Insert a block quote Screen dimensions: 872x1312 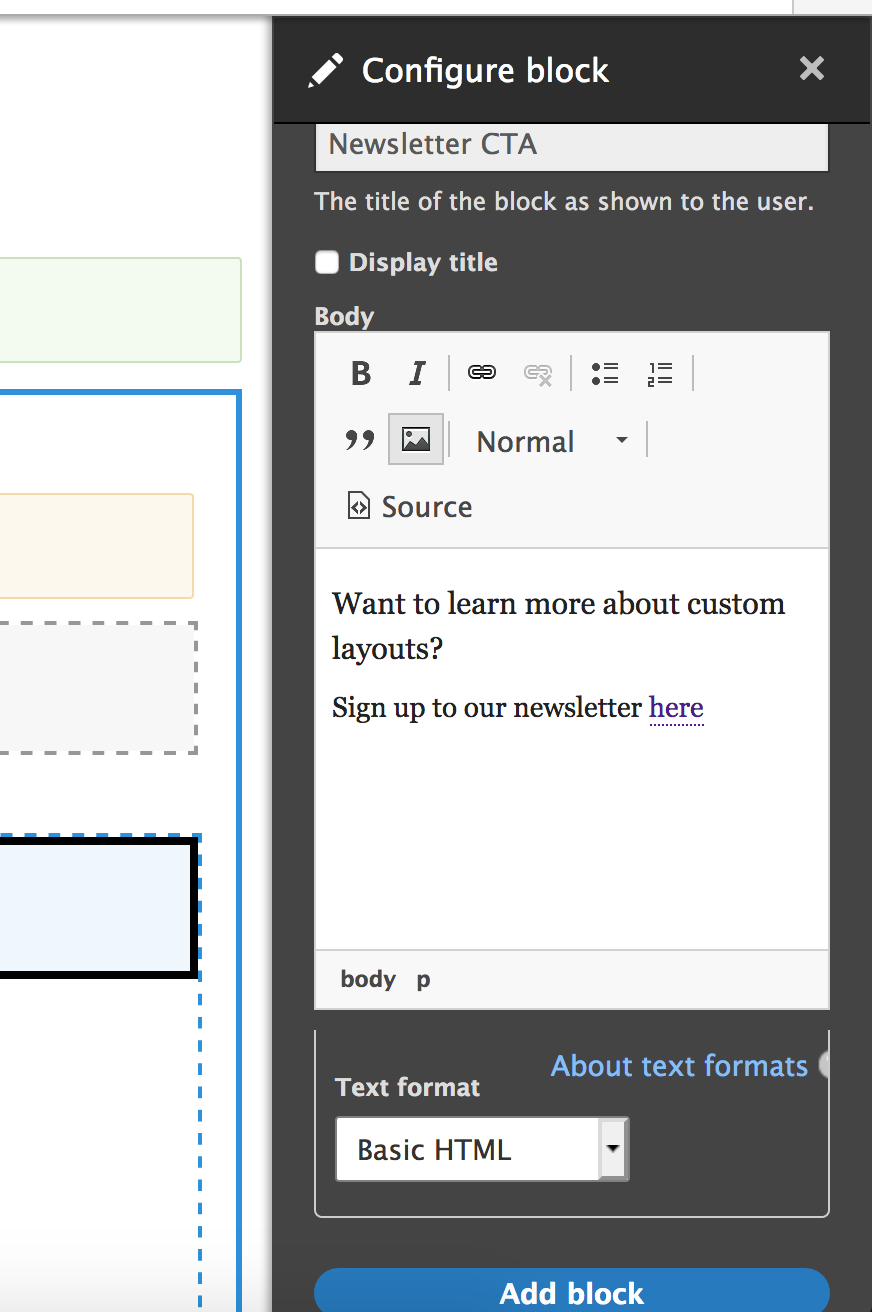[x=358, y=439]
